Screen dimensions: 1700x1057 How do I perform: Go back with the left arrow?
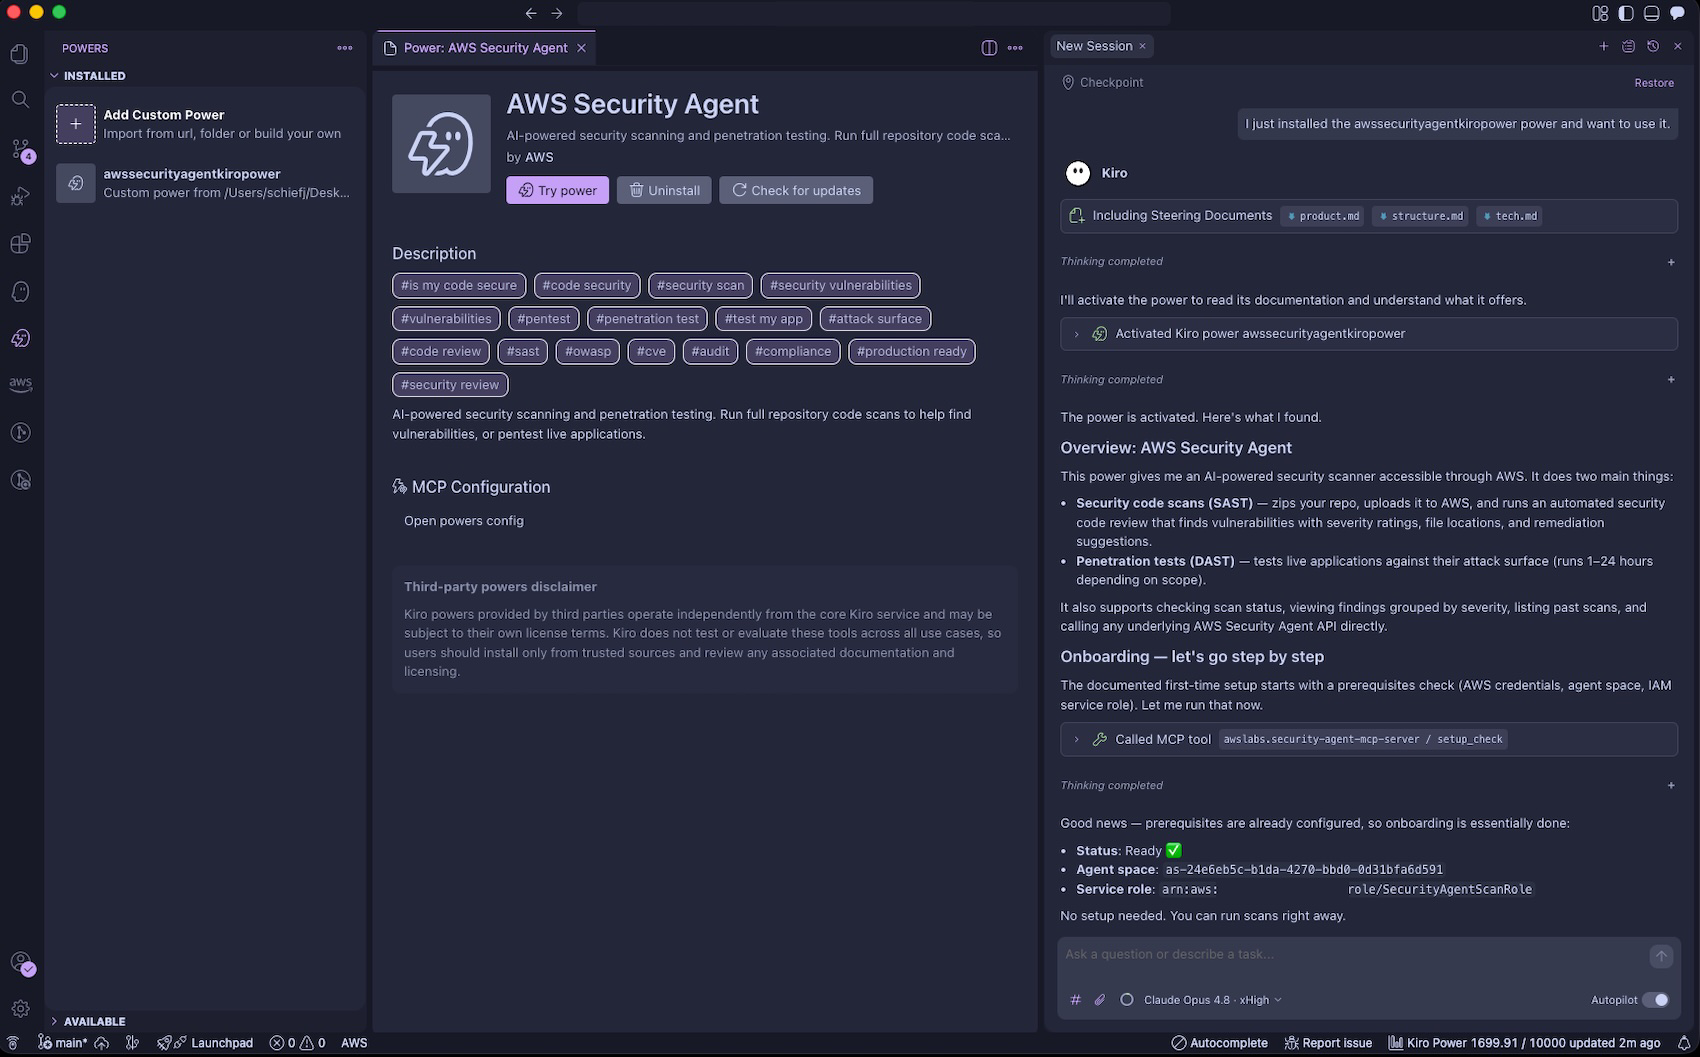click(531, 13)
